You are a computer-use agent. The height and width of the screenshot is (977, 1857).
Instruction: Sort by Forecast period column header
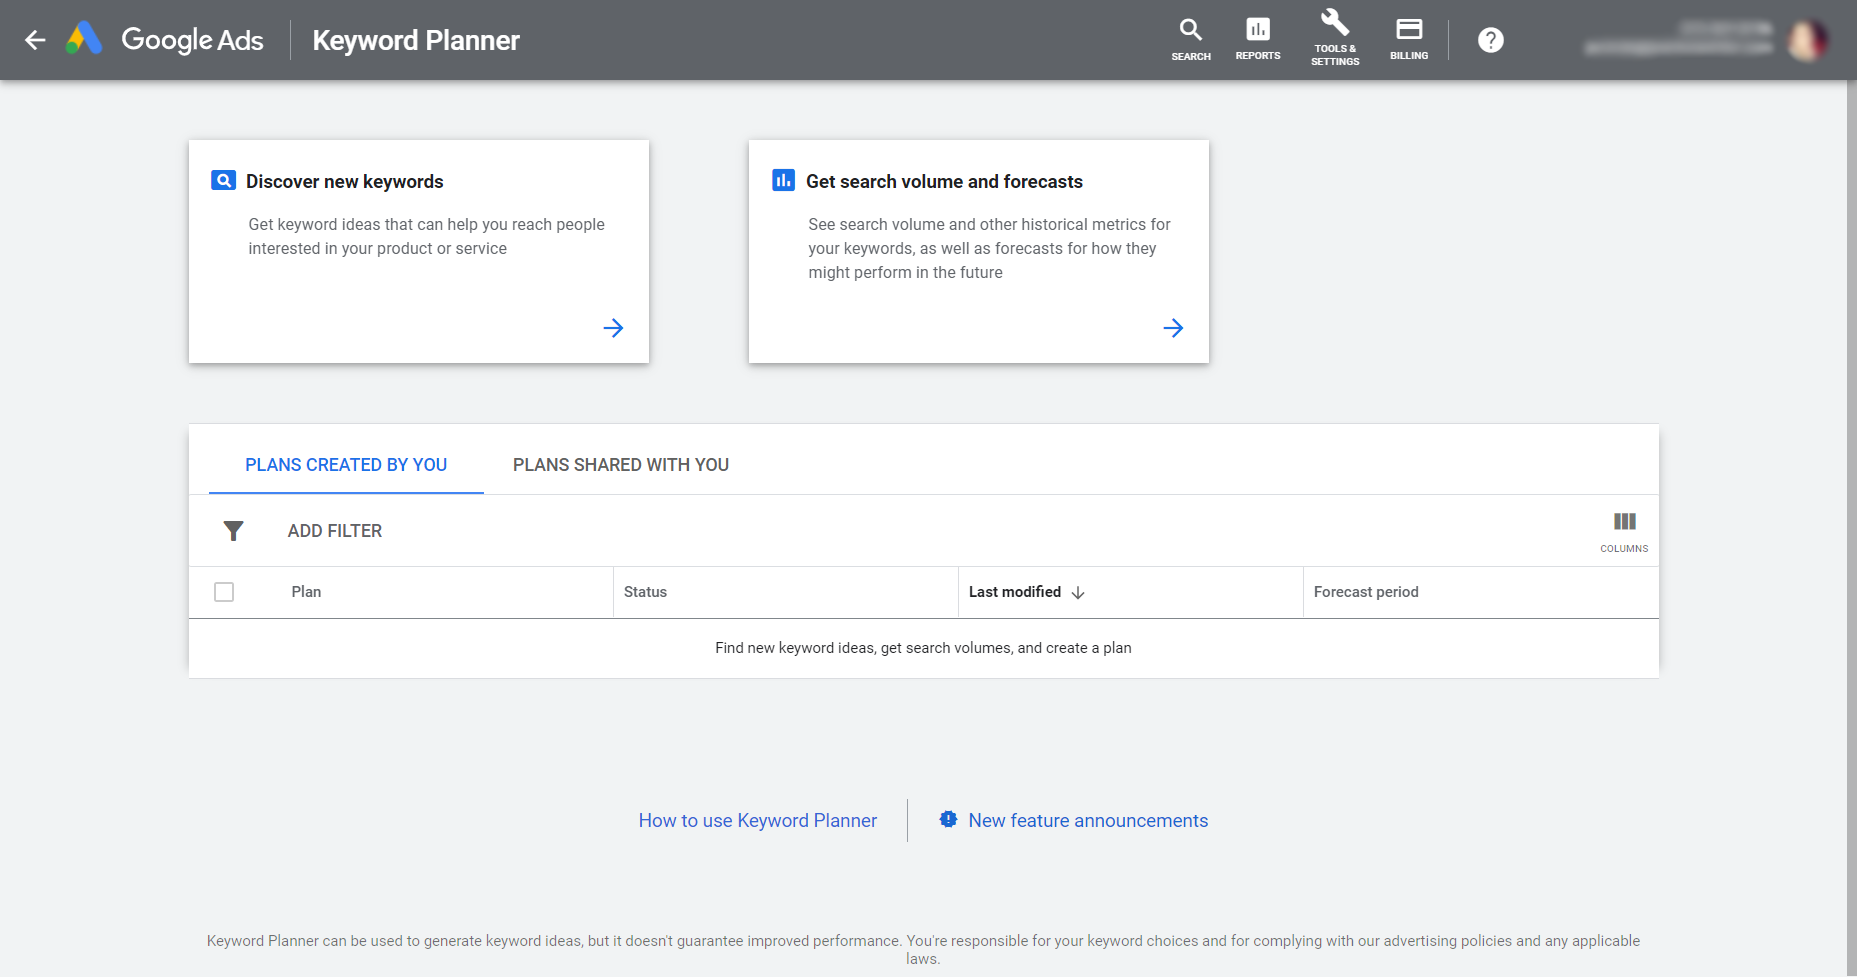pyautogui.click(x=1366, y=592)
